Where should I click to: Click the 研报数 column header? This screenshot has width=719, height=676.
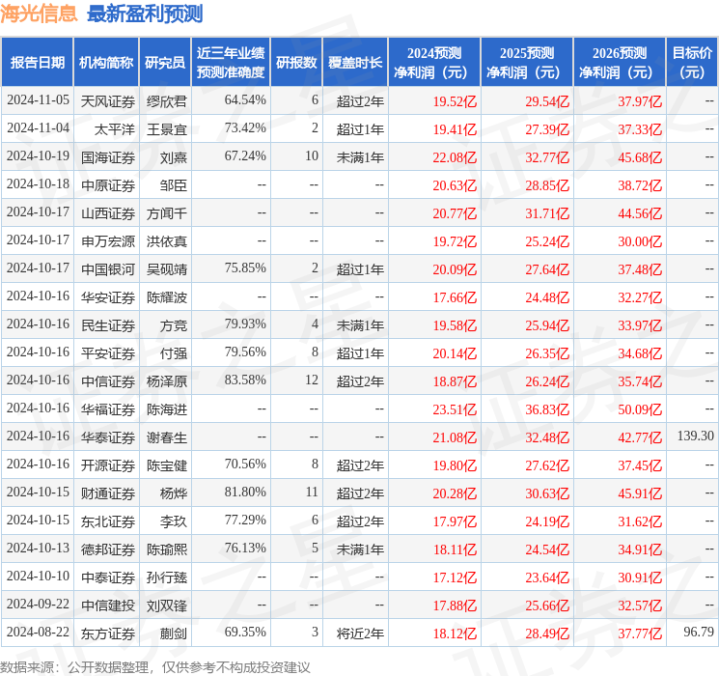tap(296, 62)
